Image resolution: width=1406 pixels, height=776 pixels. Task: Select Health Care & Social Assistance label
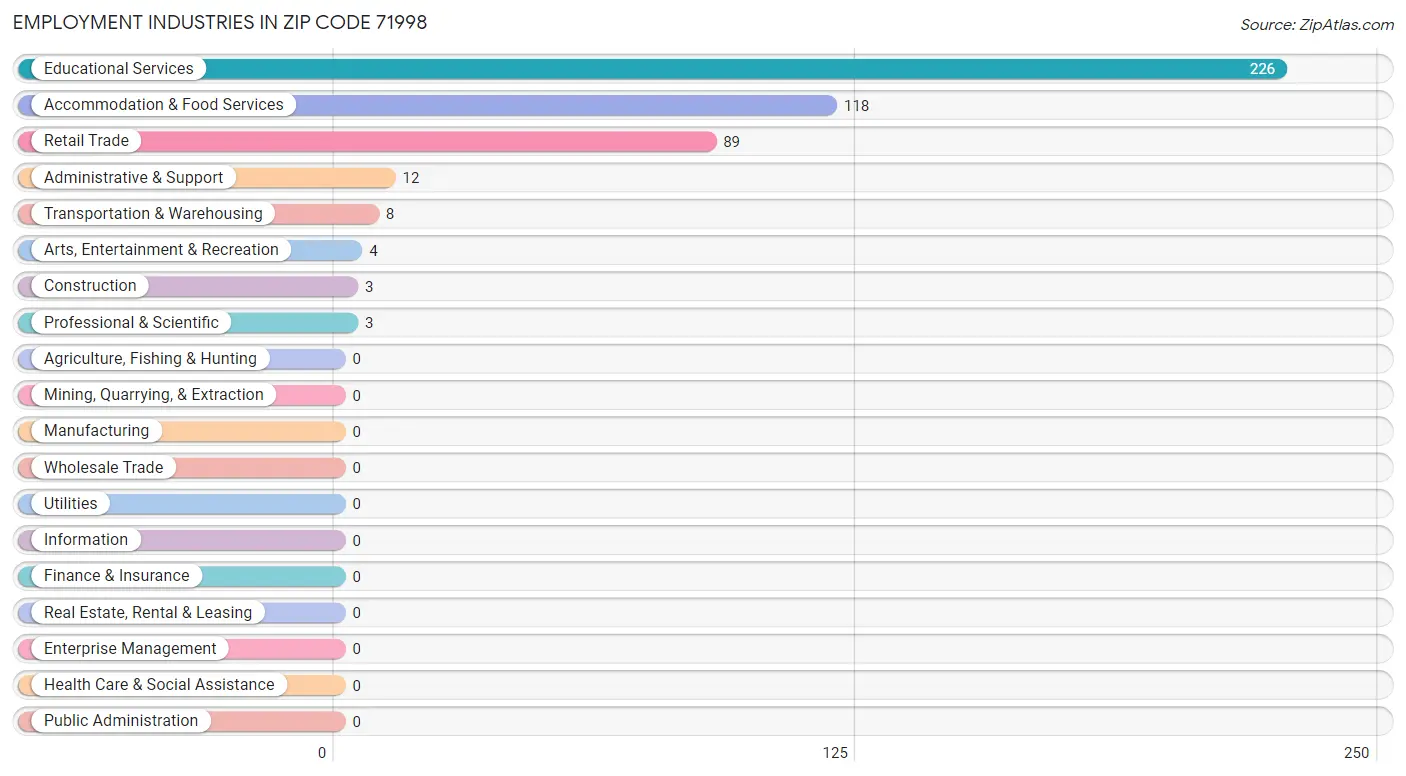(159, 685)
